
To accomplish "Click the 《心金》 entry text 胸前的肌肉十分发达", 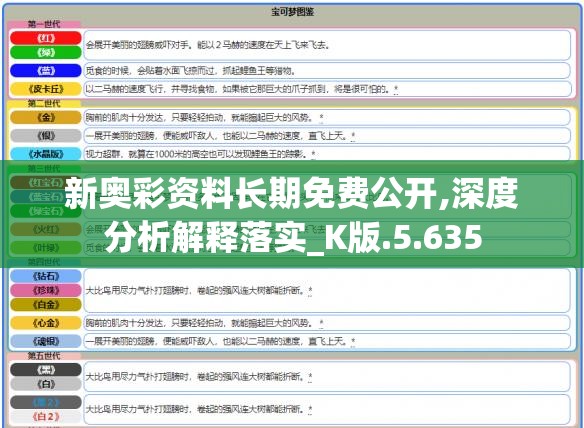I will point(199,323).
